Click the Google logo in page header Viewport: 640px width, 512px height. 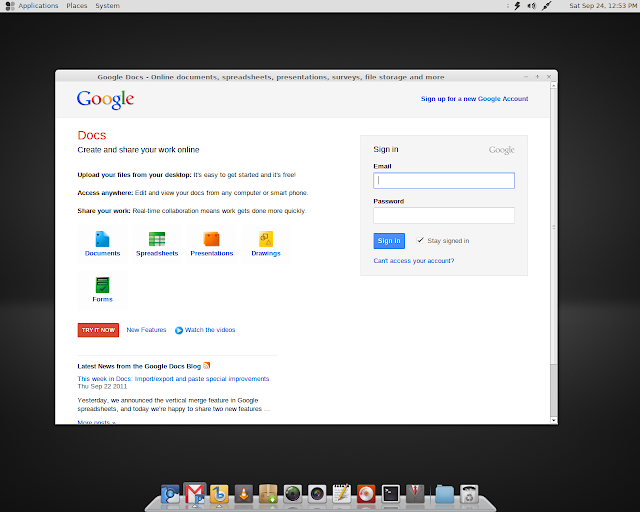105,99
